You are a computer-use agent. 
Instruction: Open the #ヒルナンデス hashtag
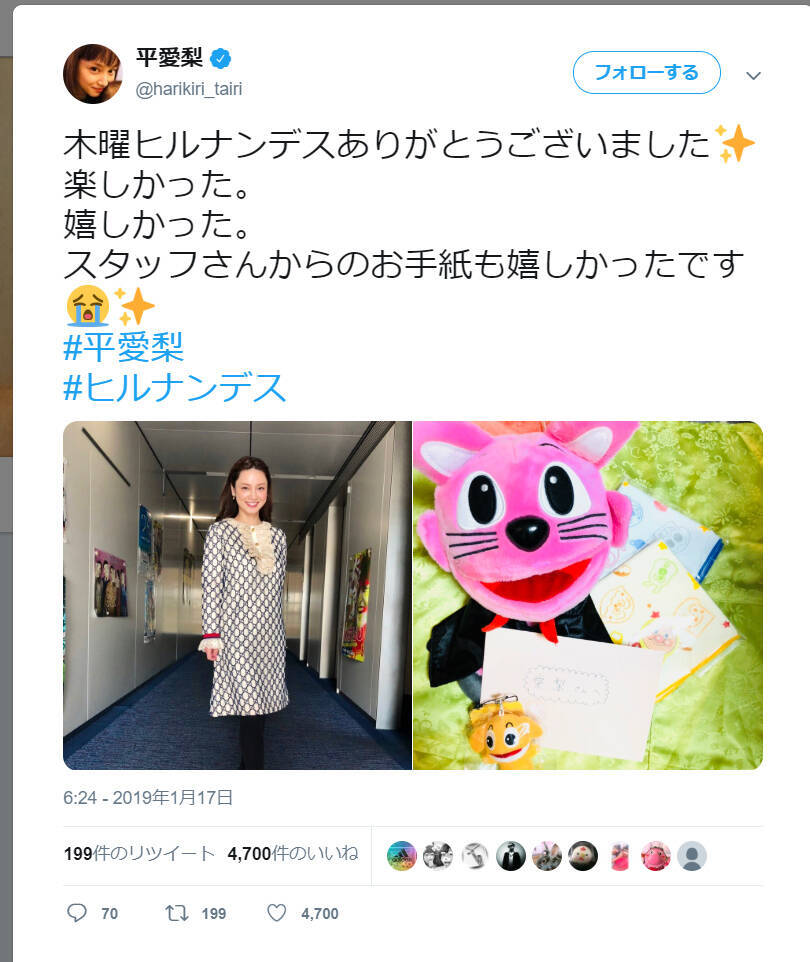tap(175, 388)
